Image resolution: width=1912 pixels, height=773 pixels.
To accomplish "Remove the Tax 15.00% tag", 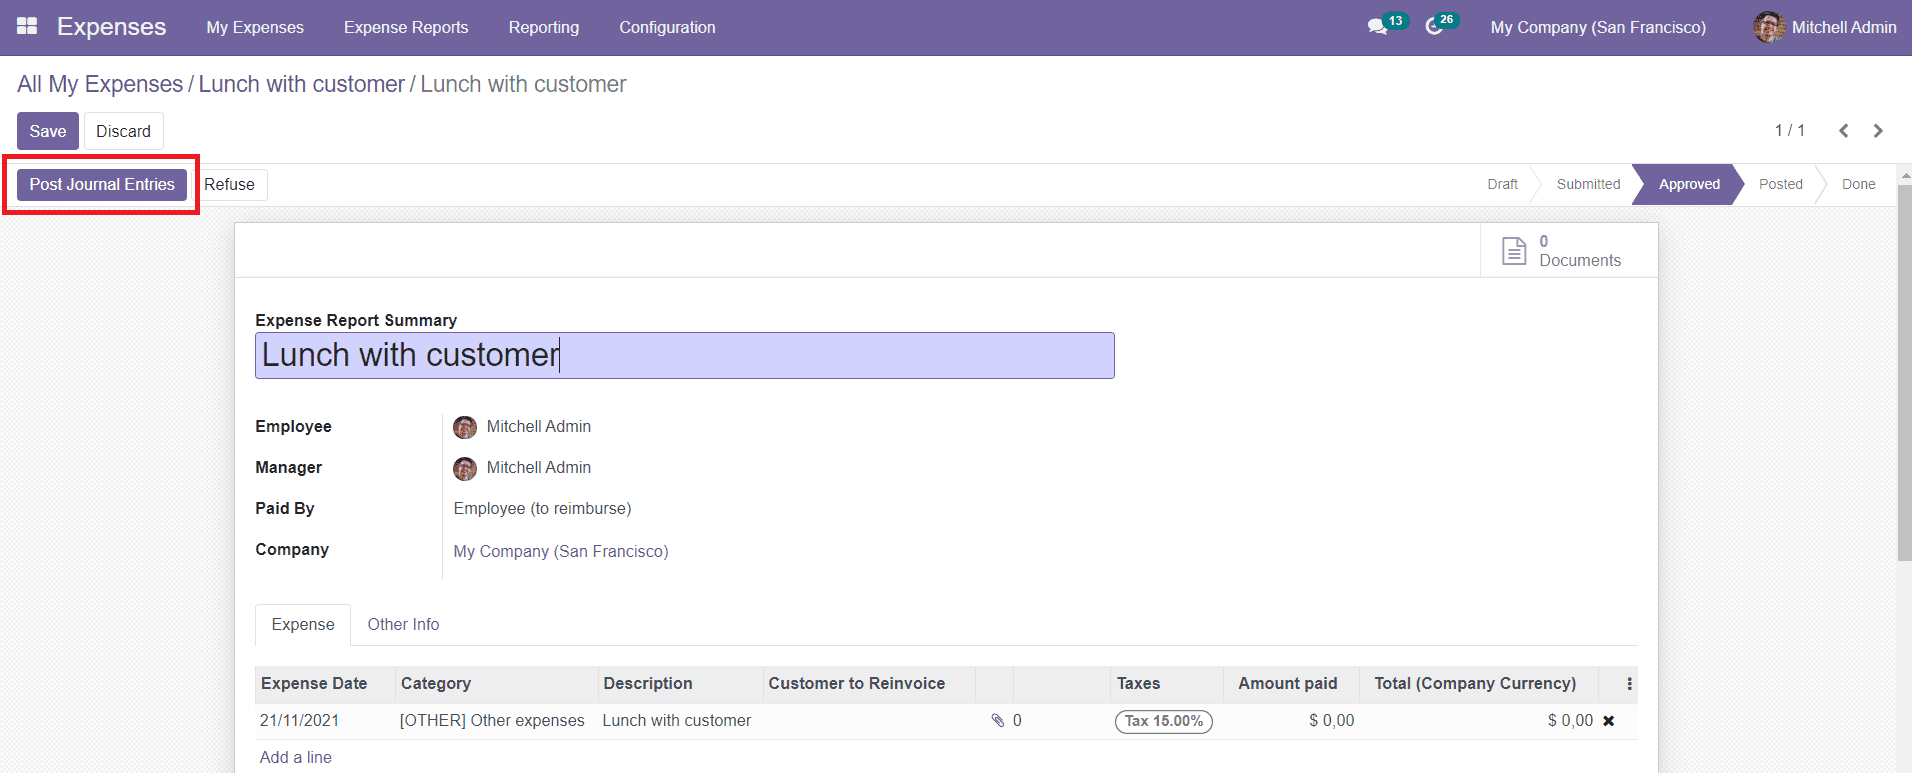I will 1163,721.
